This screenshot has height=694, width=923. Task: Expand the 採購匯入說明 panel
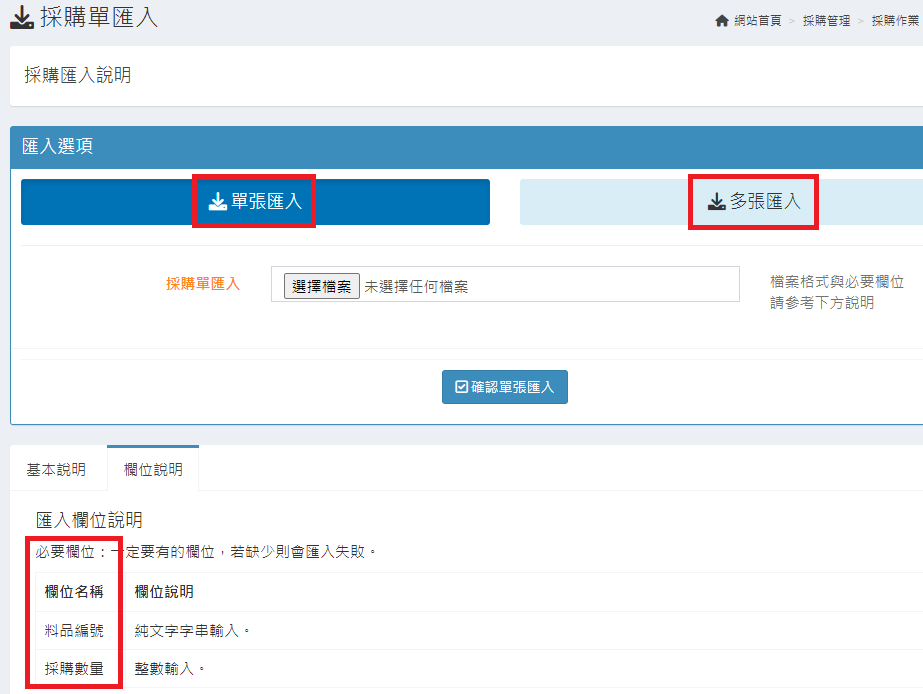[78, 76]
